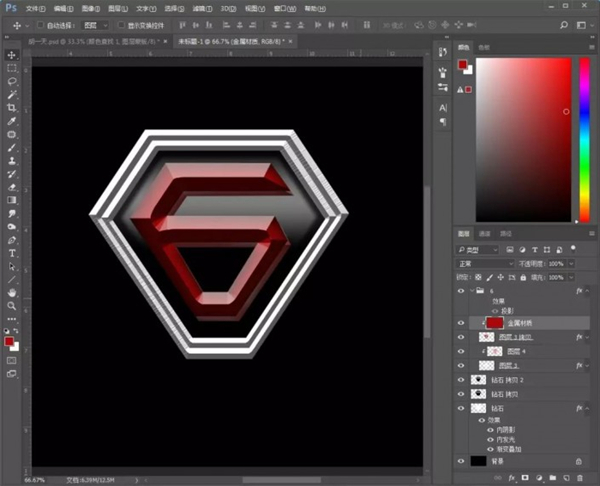Select the Crop tool
Viewport: 600px width, 486px height.
[12, 107]
